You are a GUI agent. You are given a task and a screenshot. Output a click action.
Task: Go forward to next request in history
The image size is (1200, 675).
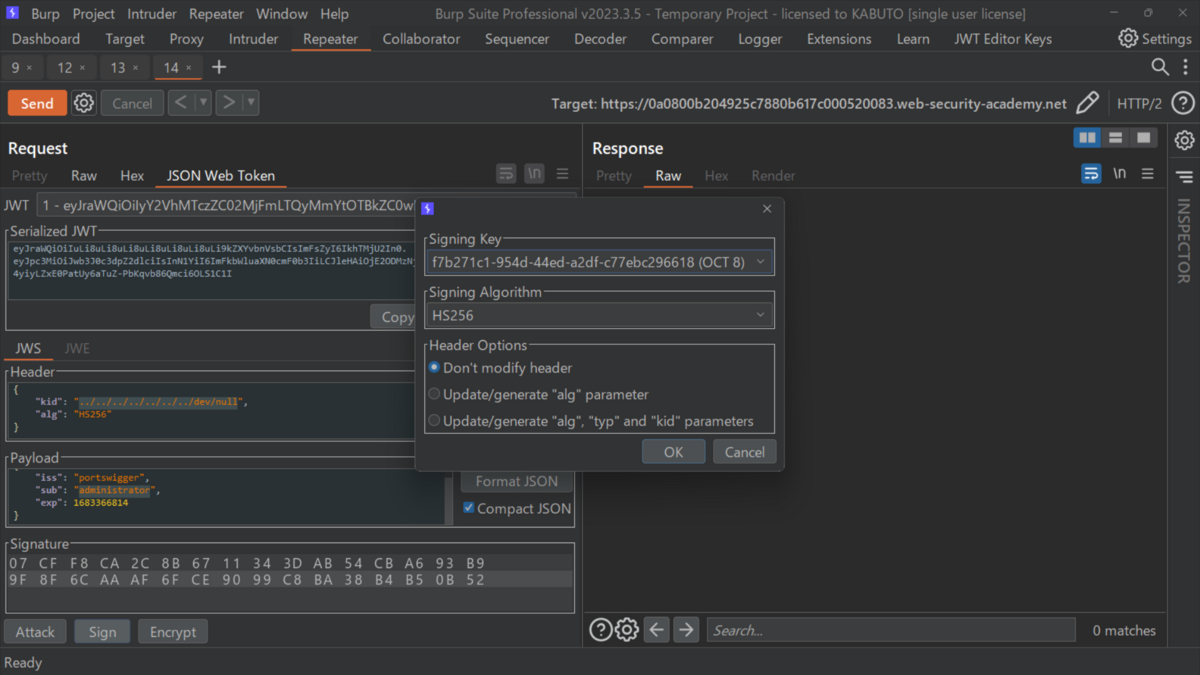pos(229,102)
